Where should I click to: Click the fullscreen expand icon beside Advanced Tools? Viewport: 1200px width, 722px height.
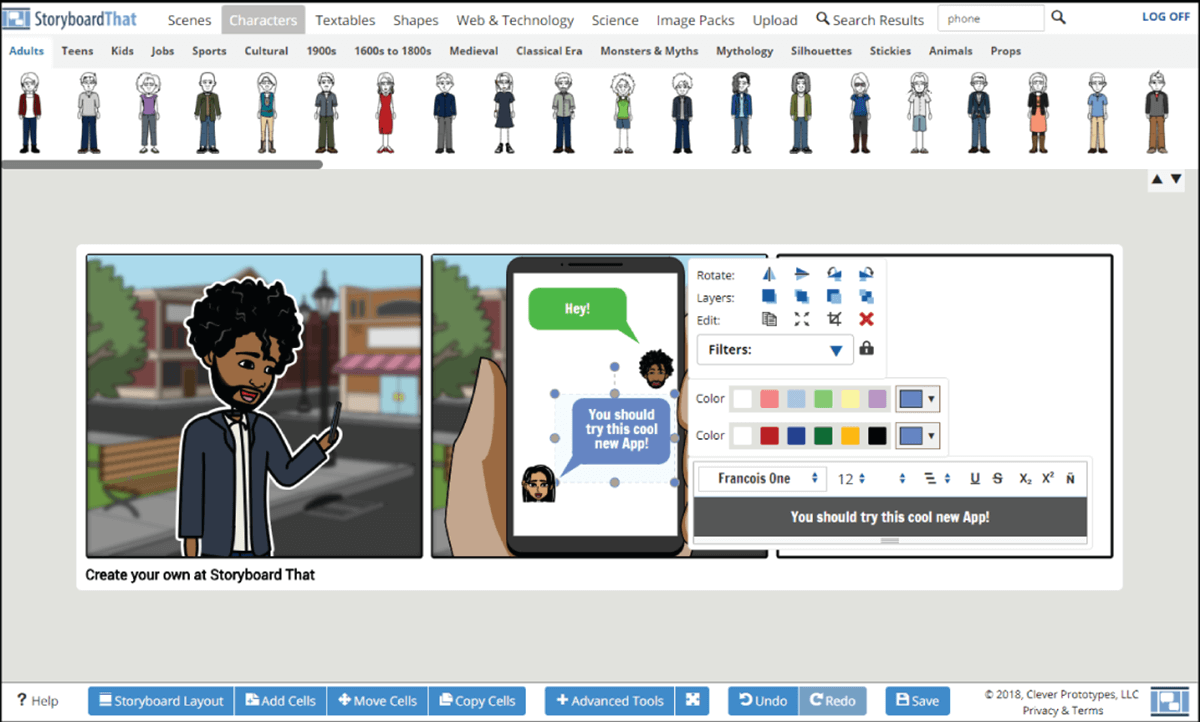(x=692, y=701)
